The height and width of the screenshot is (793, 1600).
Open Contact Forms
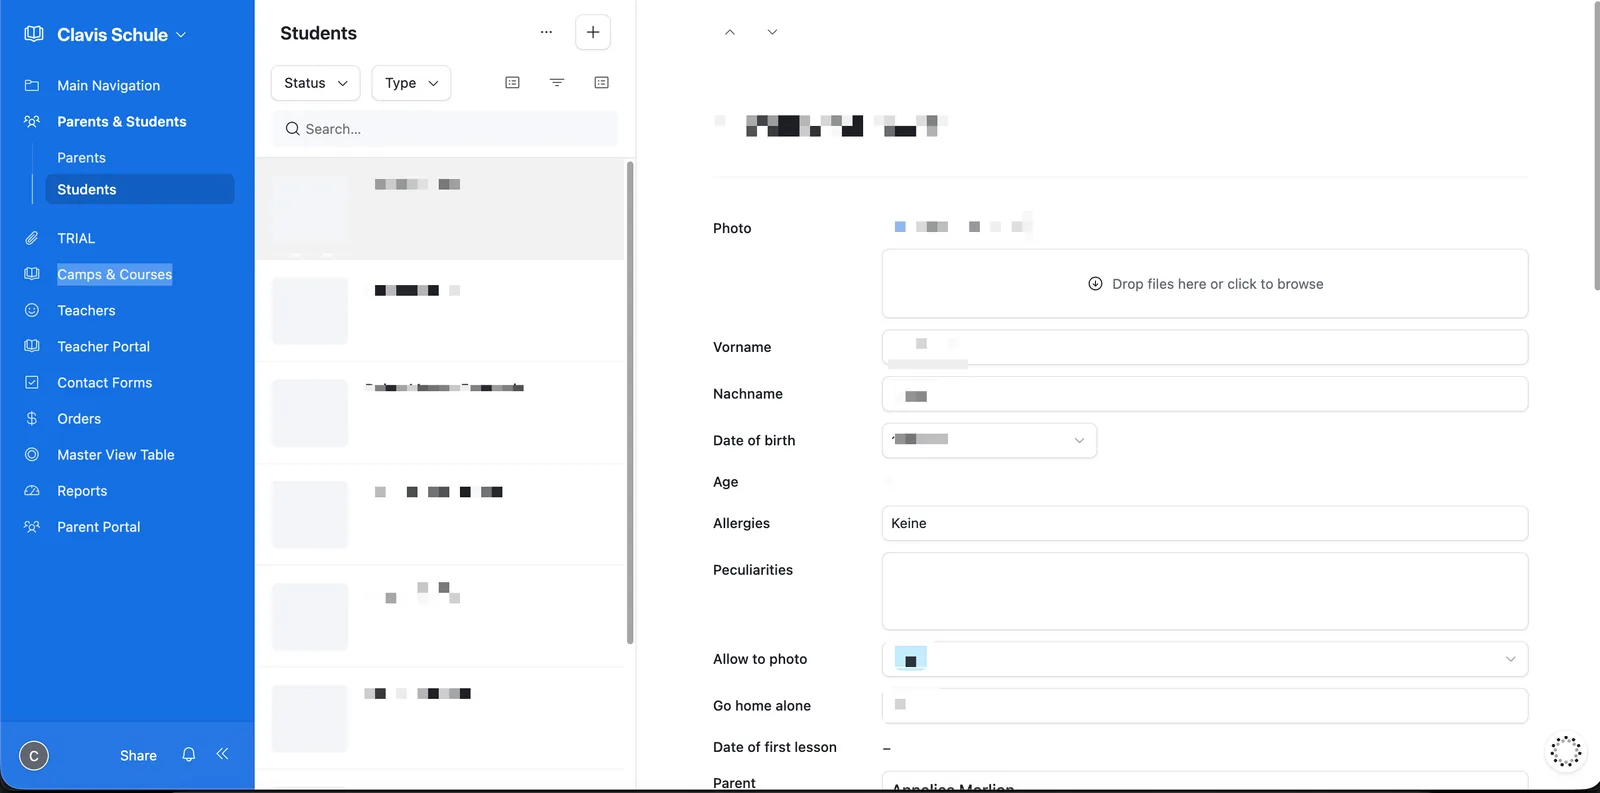tap(104, 383)
